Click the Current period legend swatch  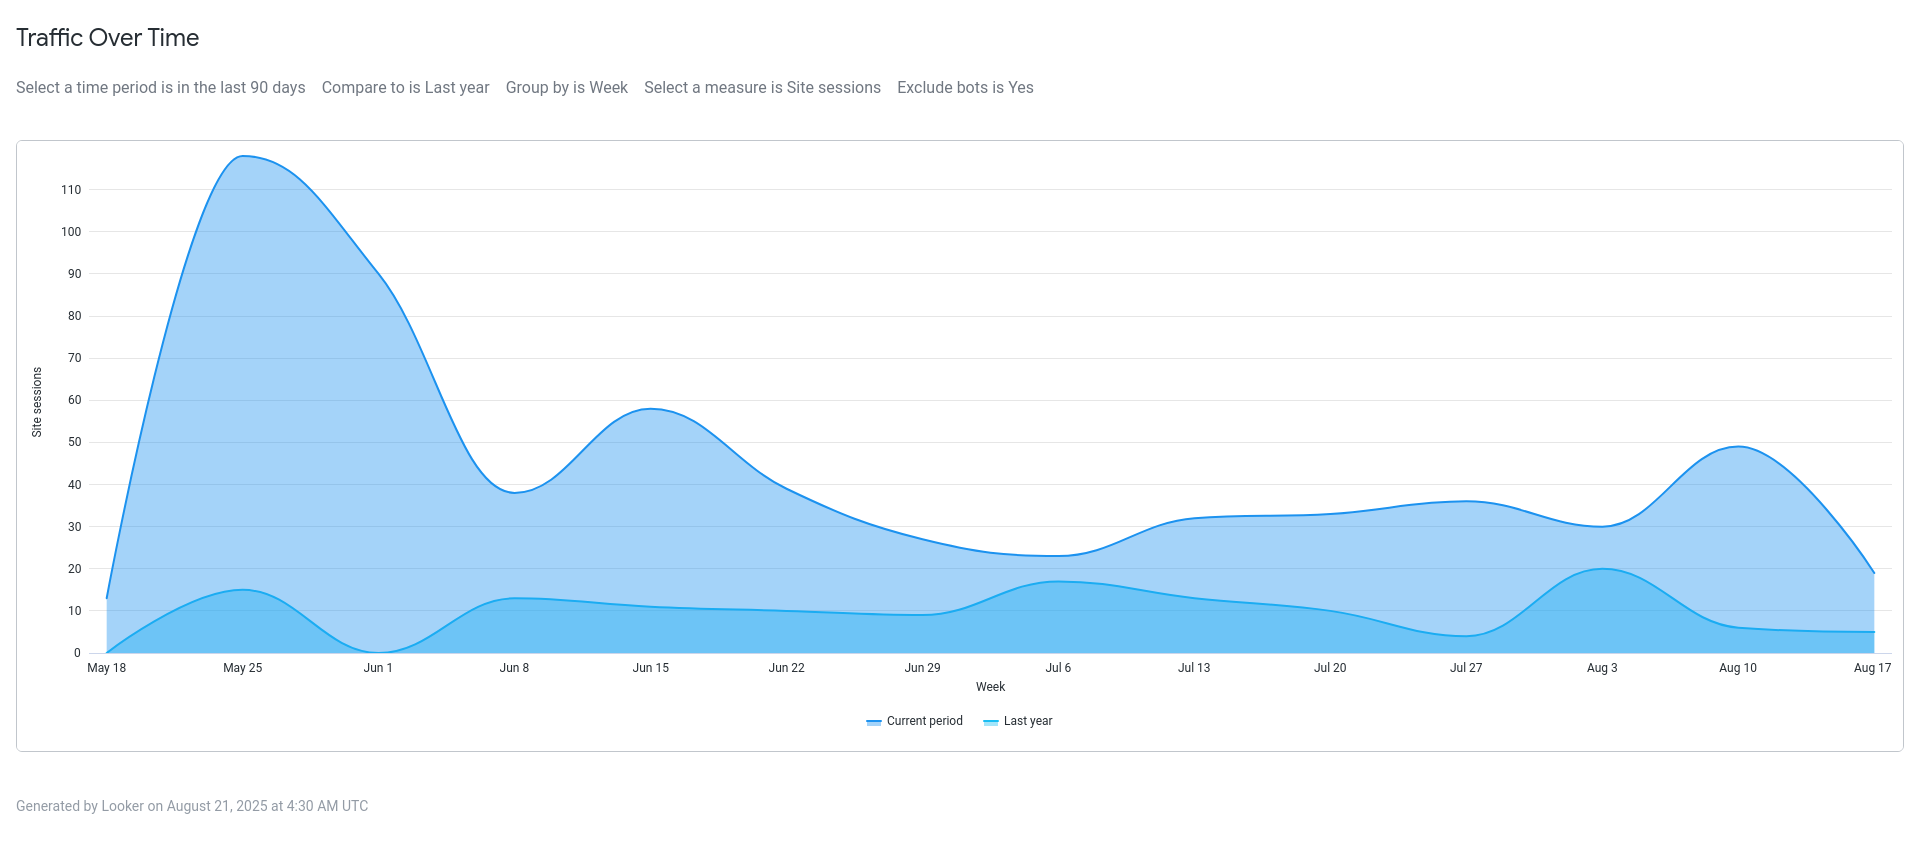[x=874, y=722]
